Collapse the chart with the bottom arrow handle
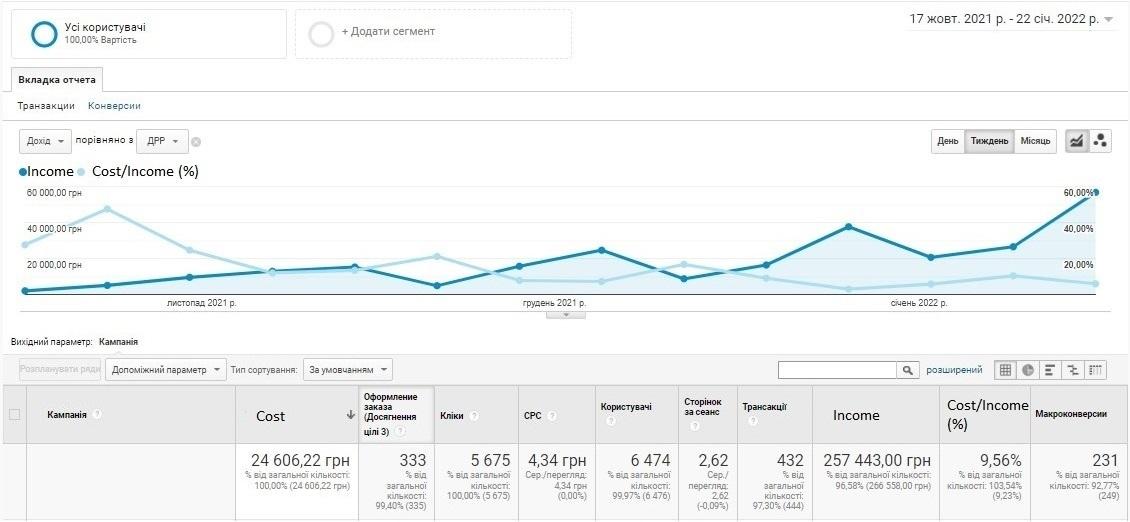The height and width of the screenshot is (522, 1130). click(x=566, y=314)
